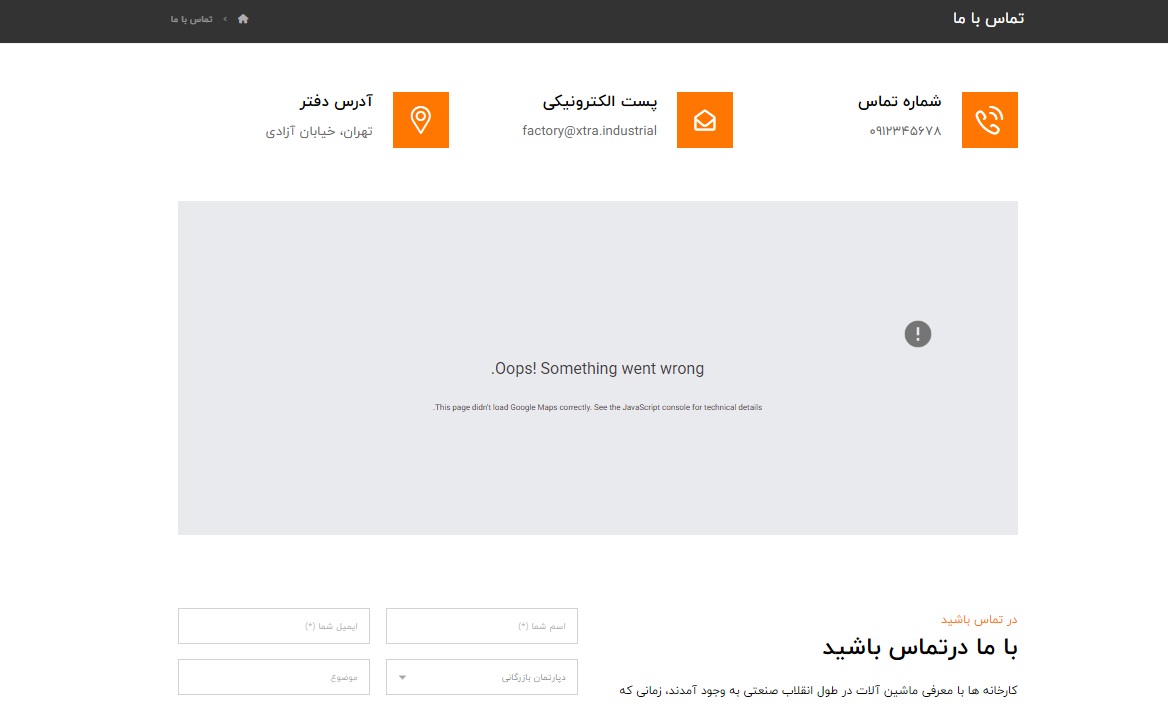Click the breadcrumb chevron separator arrow
The height and width of the screenshot is (704, 1168).
[225, 19]
